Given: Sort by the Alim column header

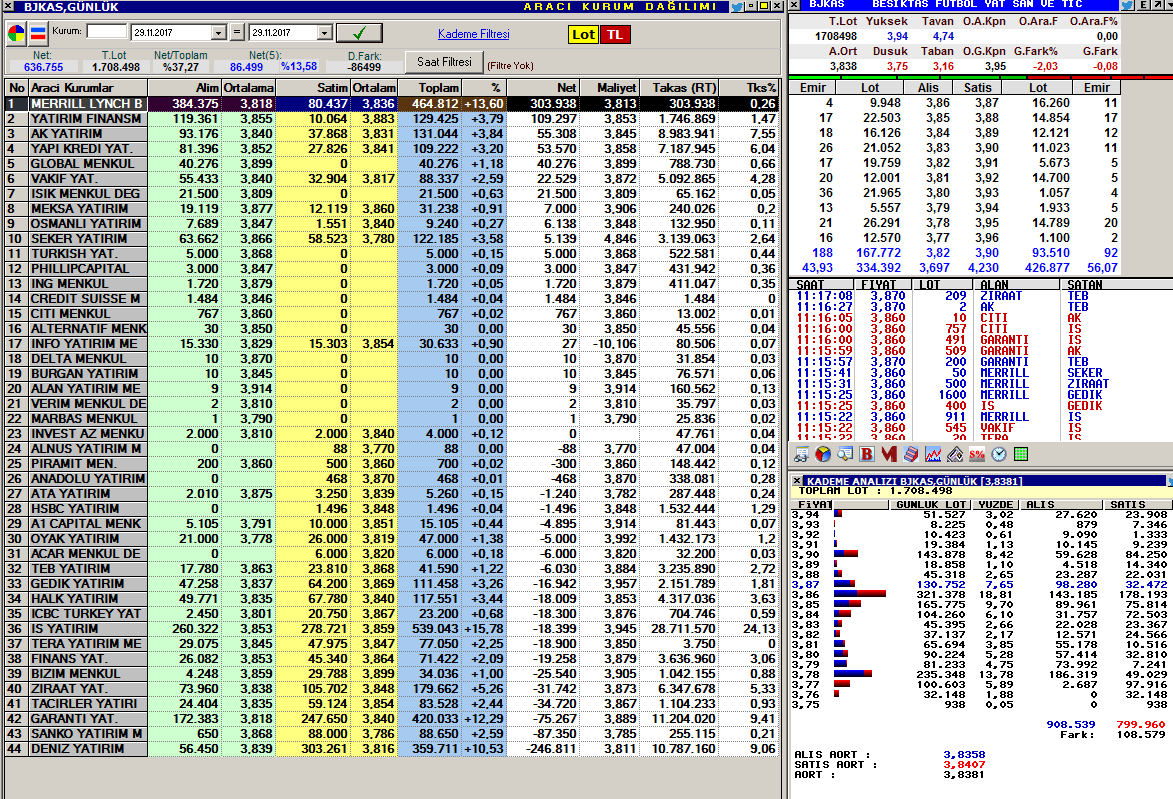Looking at the screenshot, I should tap(185, 88).
